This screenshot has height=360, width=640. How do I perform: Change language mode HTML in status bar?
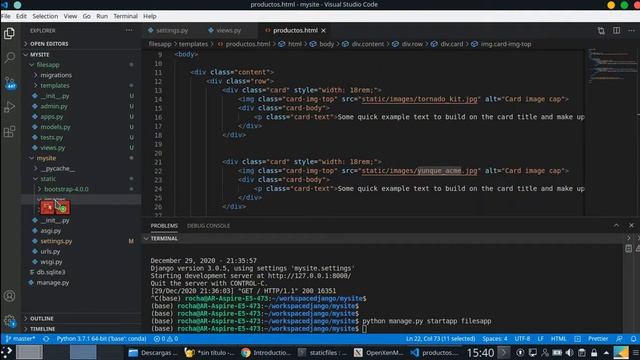tap(558, 339)
